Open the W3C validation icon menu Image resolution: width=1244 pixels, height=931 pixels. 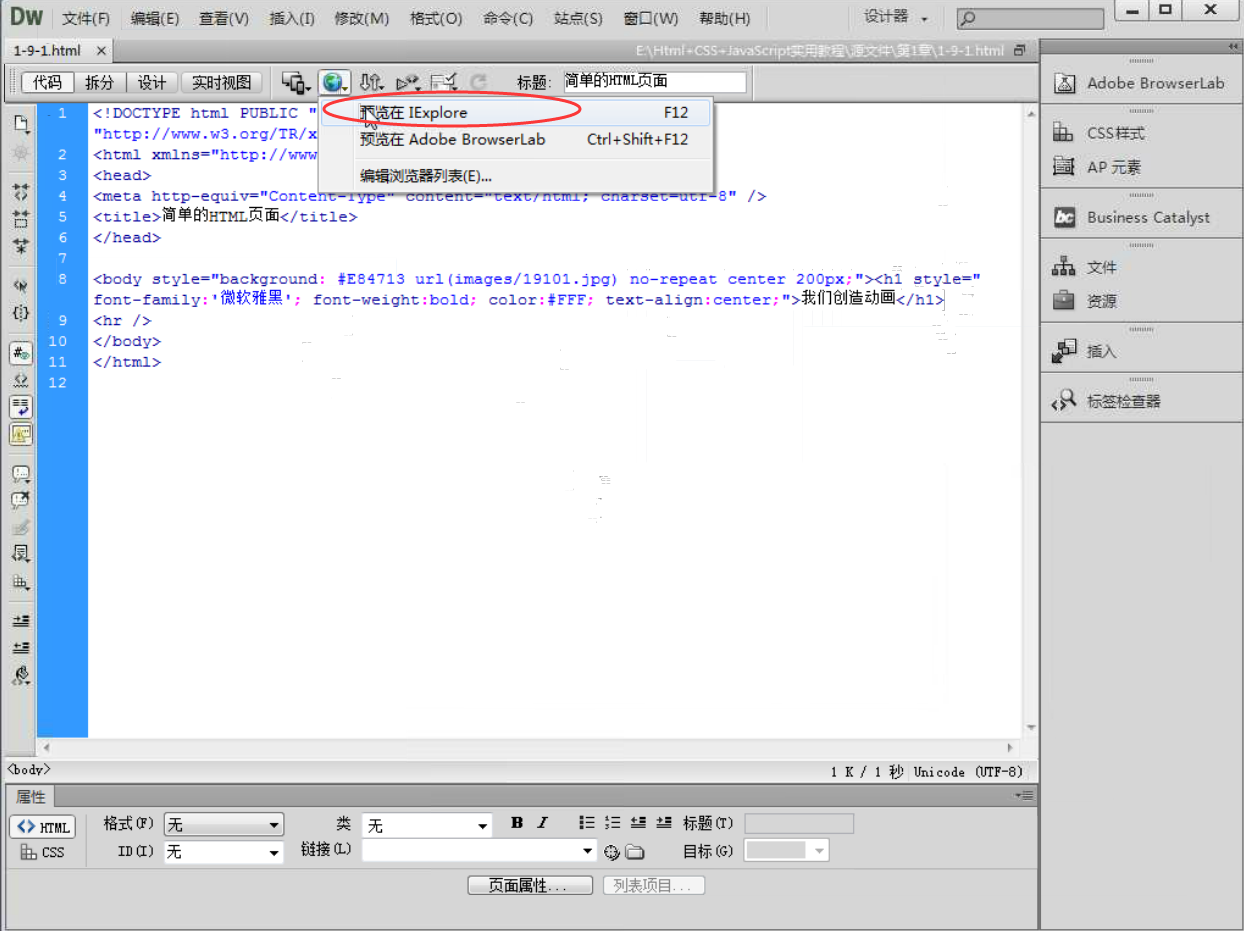coord(408,82)
